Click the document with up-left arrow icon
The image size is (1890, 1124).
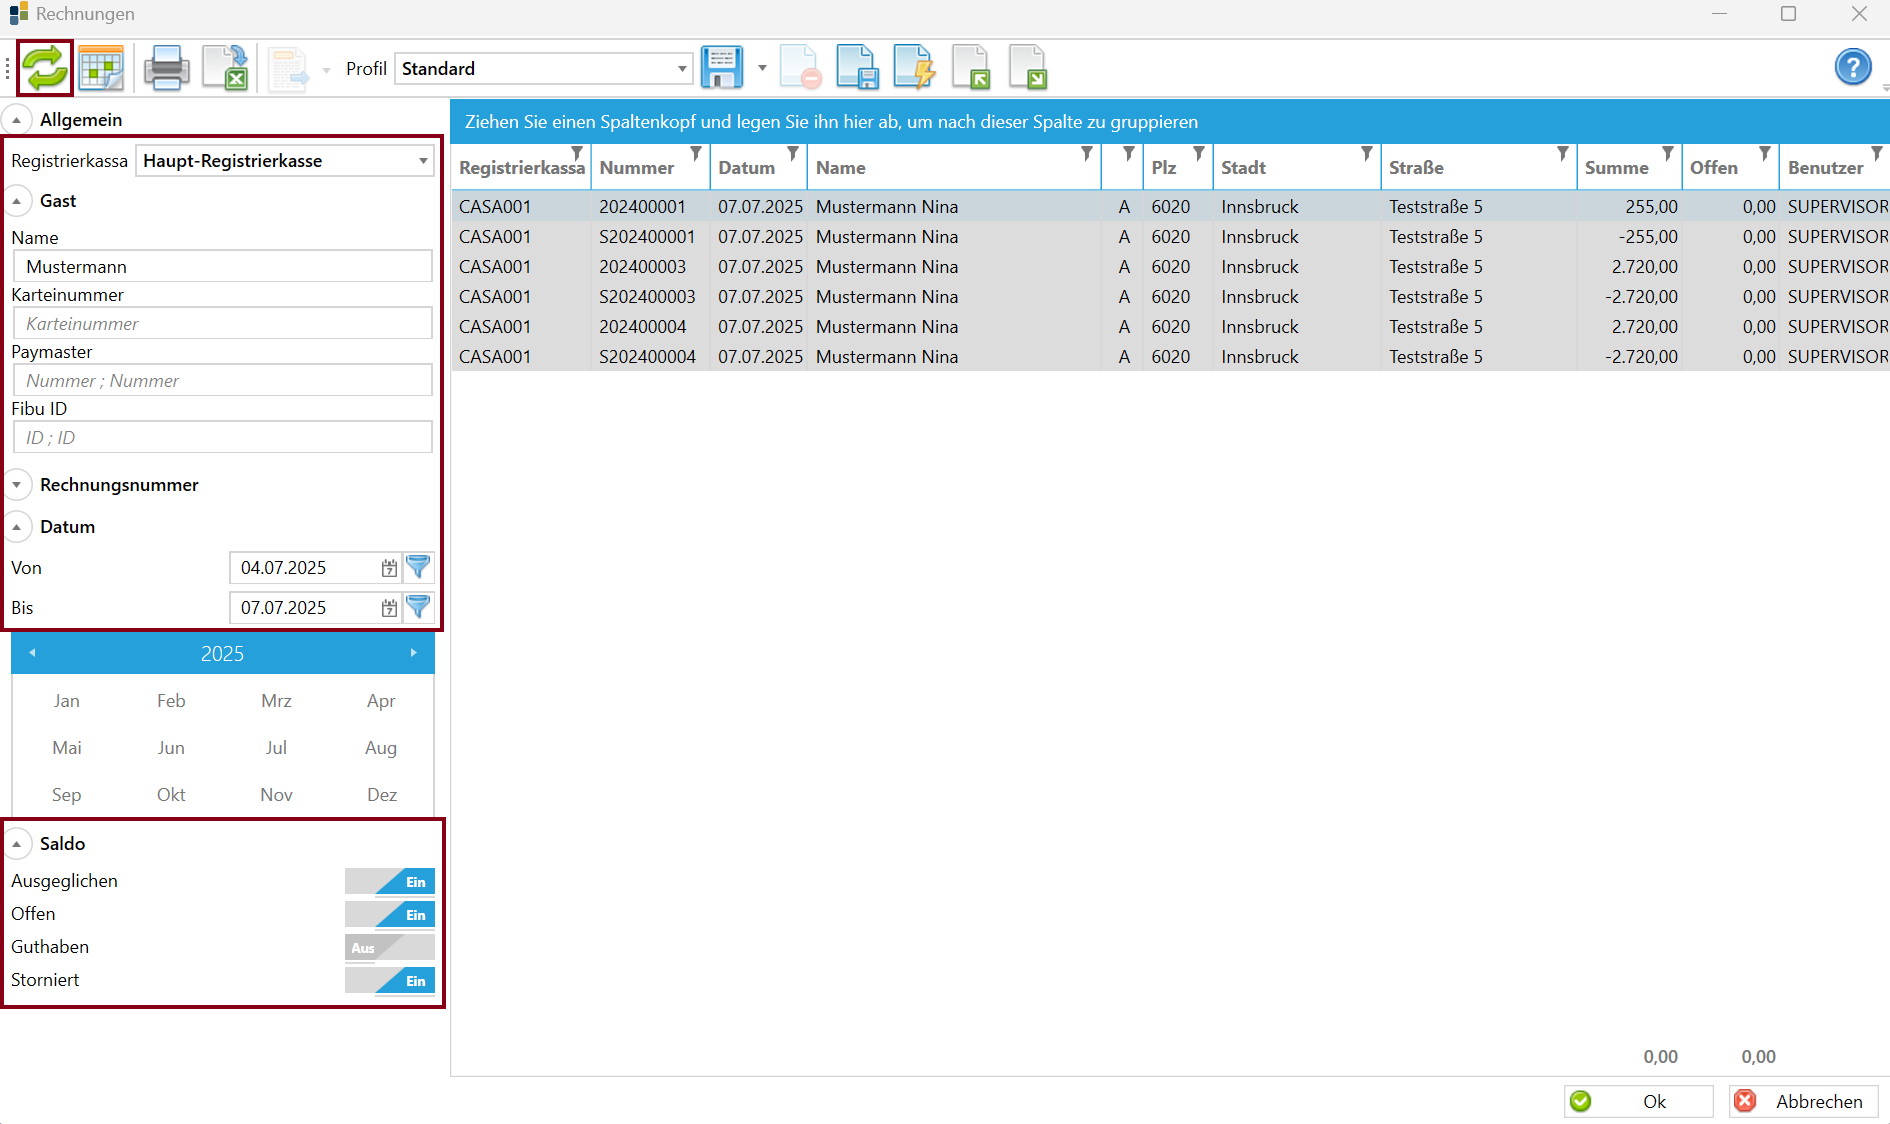pos(971,68)
